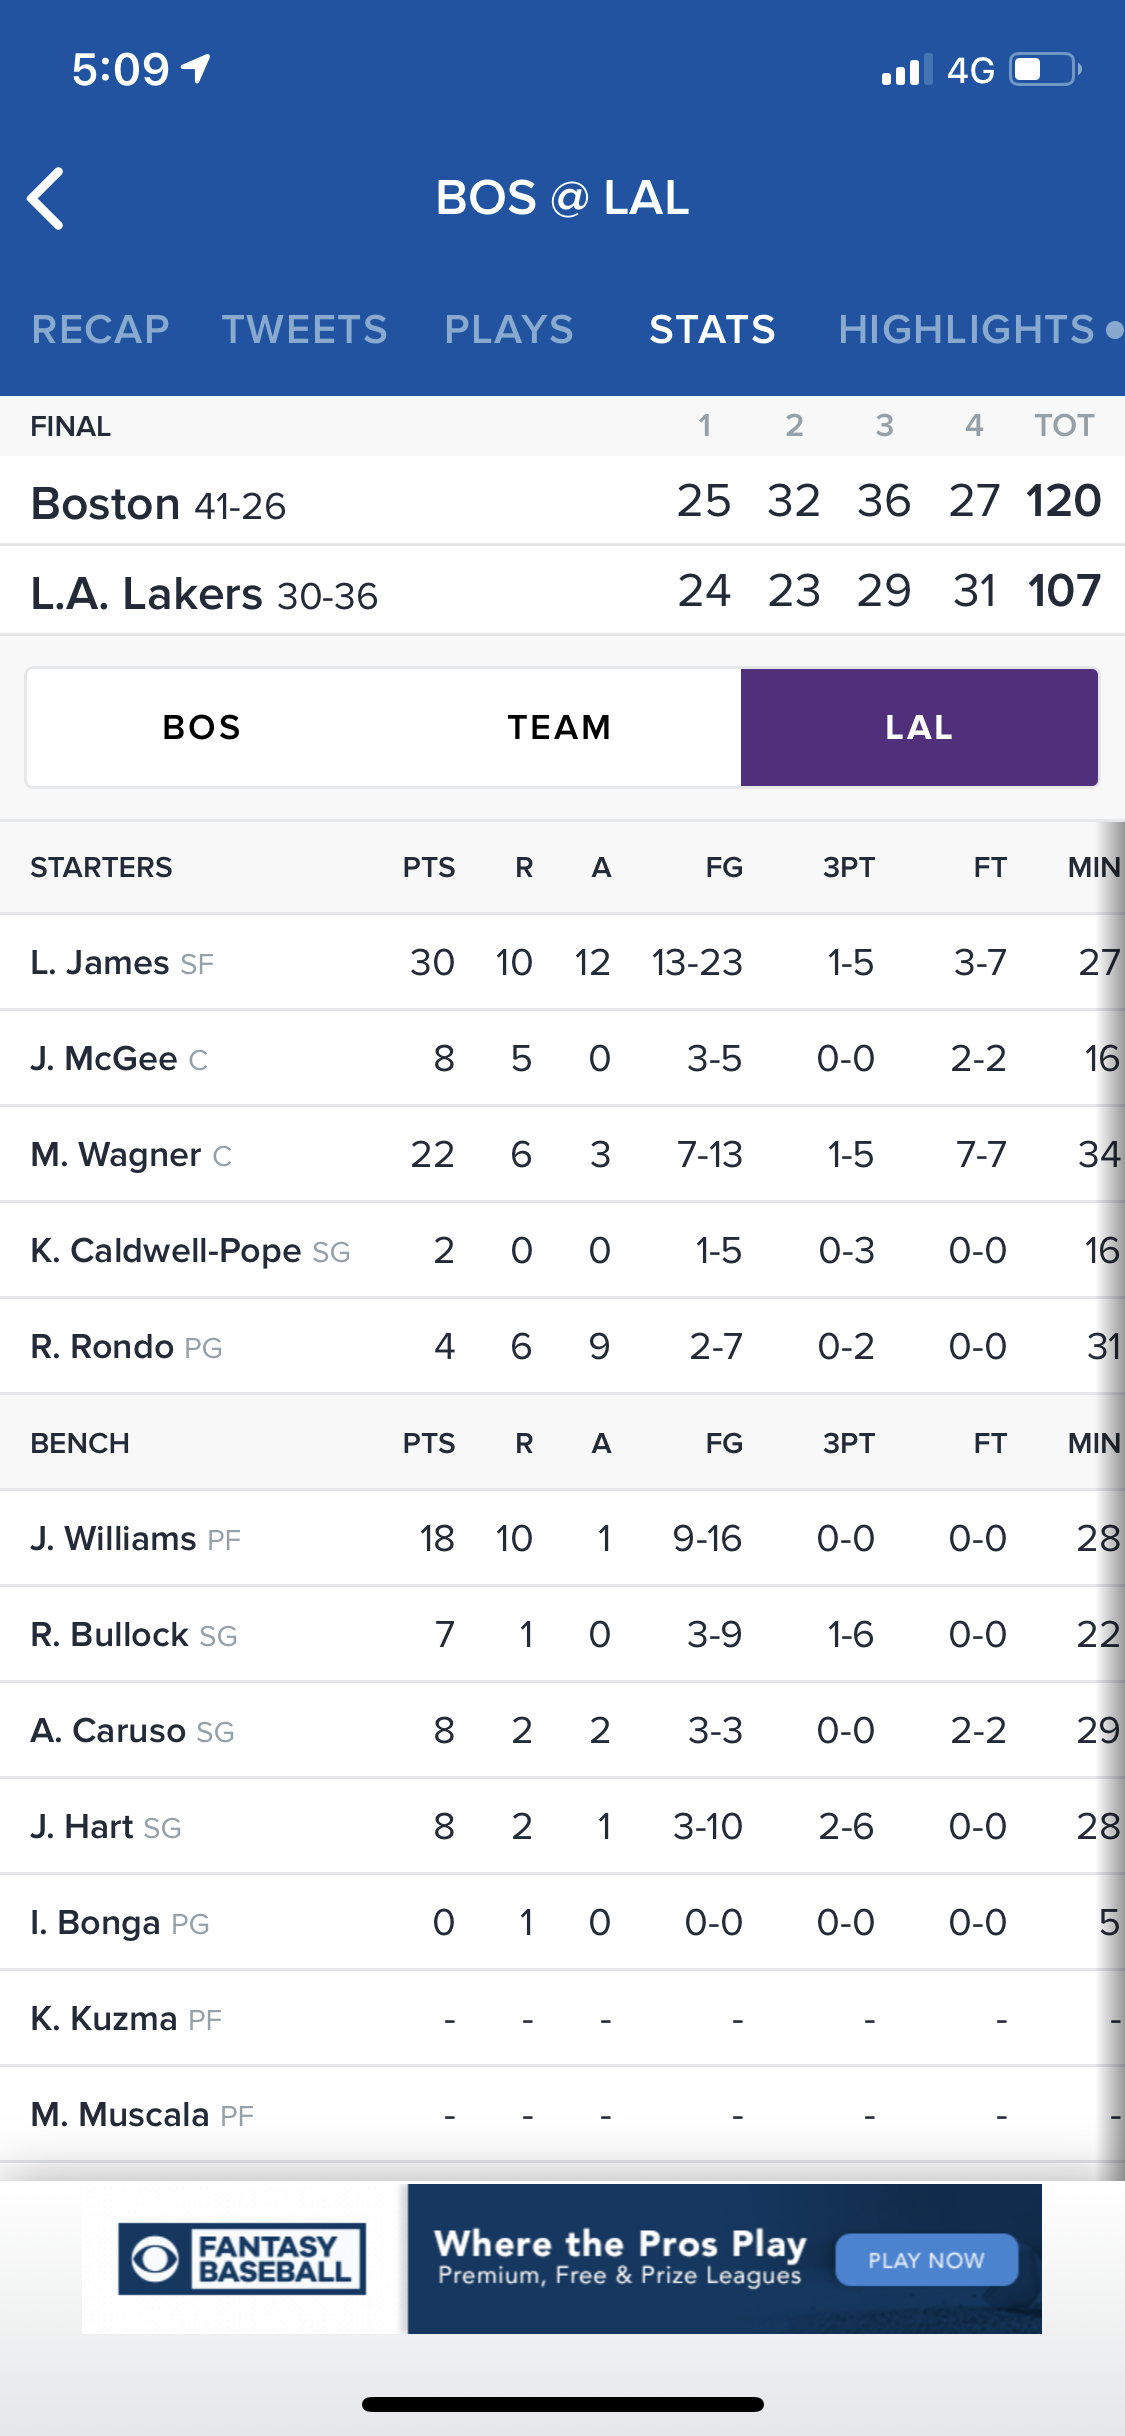1125x2436 pixels.
Task: Tap the back arrow icon
Action: (46, 198)
